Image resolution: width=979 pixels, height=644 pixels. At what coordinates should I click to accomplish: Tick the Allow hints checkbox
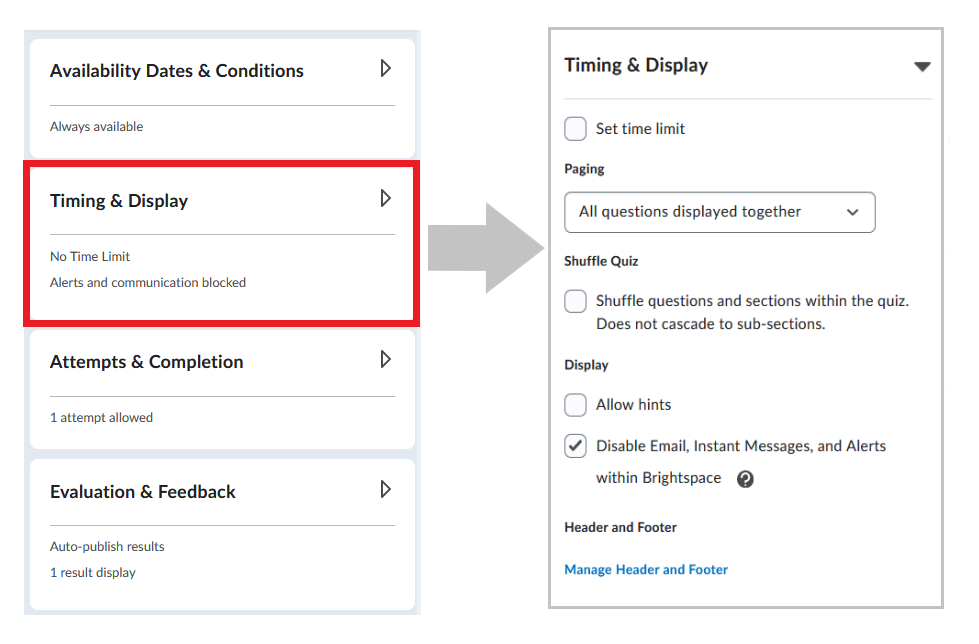(x=575, y=405)
